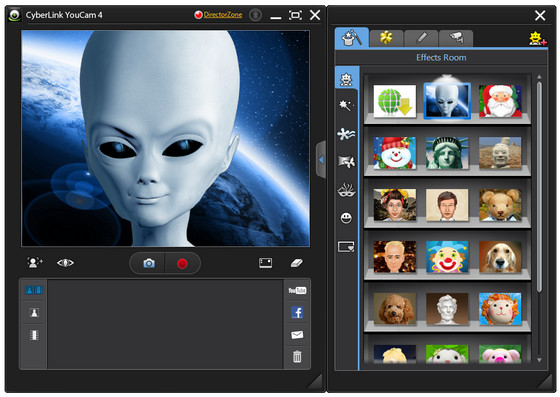The height and width of the screenshot is (397, 560).
Task: Select the emoticon smiley category
Action: coord(346,217)
